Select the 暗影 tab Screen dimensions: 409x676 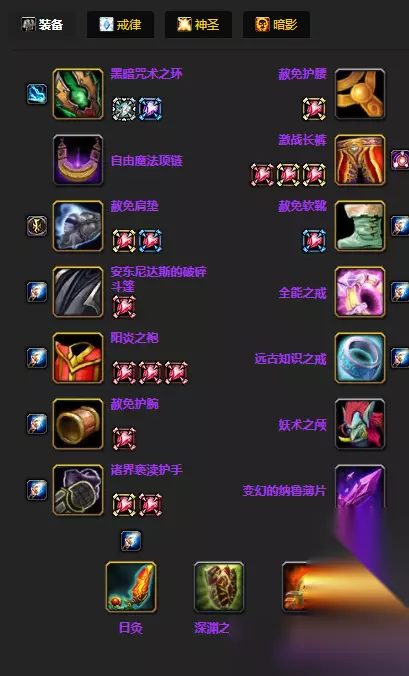coord(276,25)
